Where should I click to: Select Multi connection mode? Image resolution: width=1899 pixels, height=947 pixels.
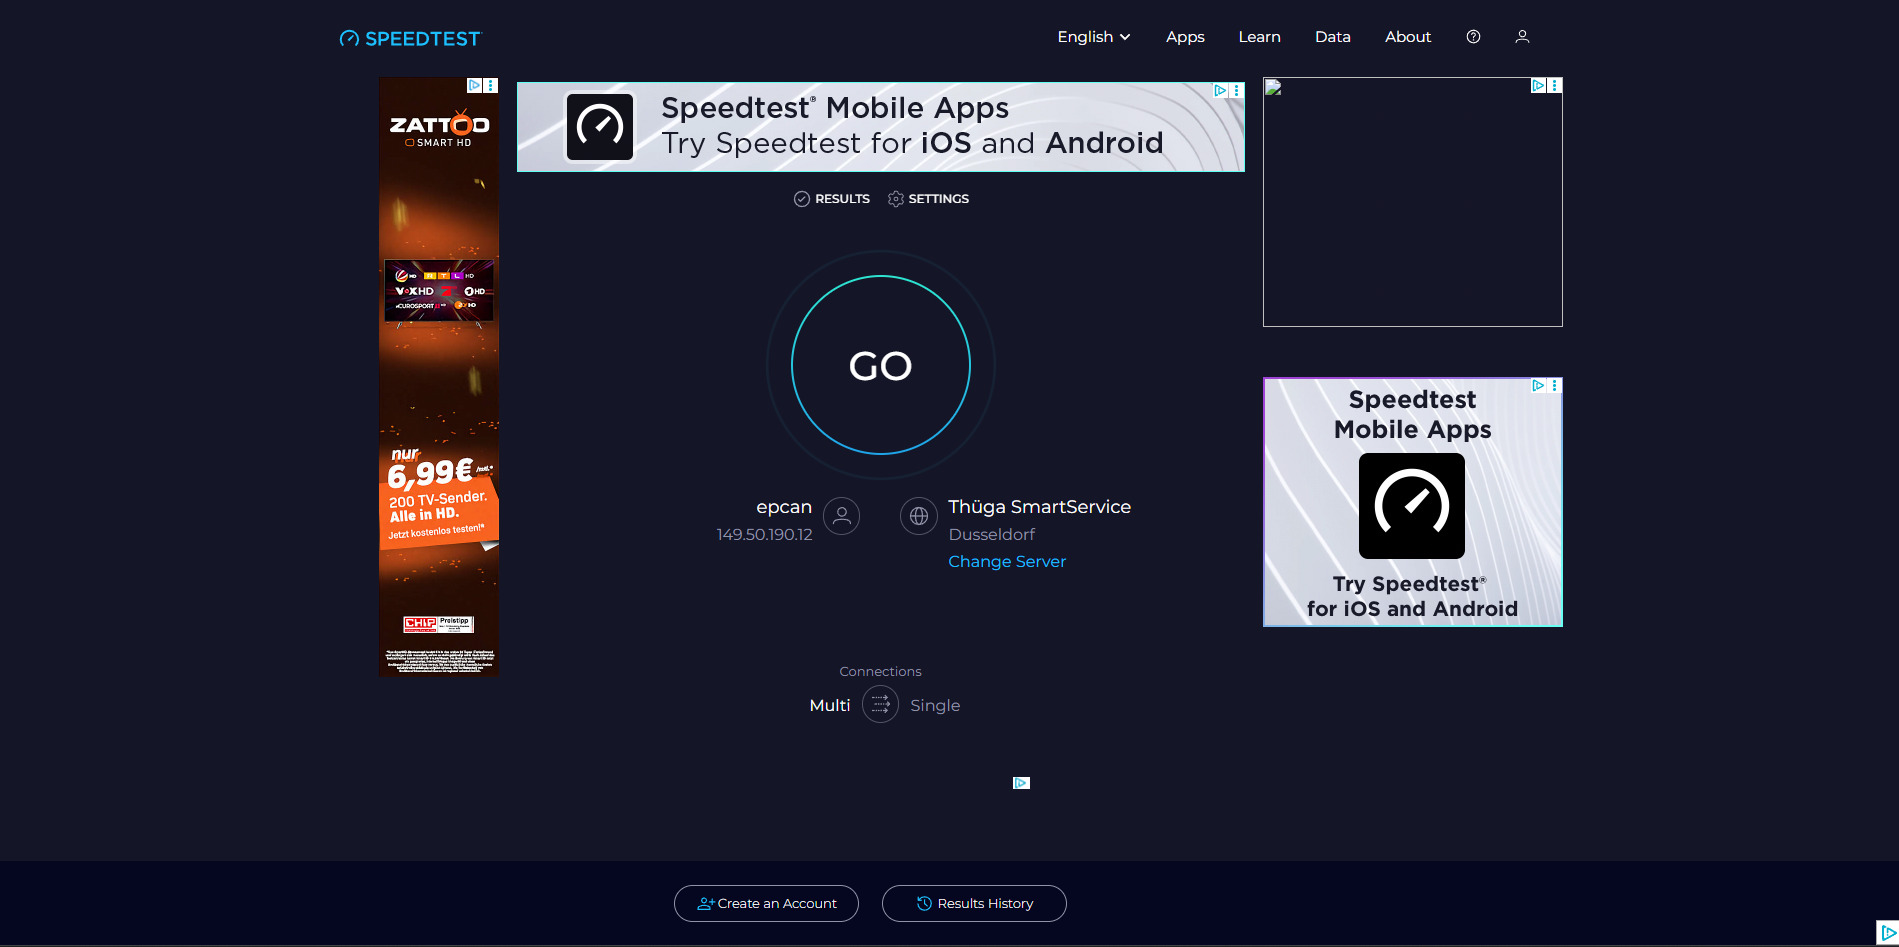pyautogui.click(x=829, y=705)
